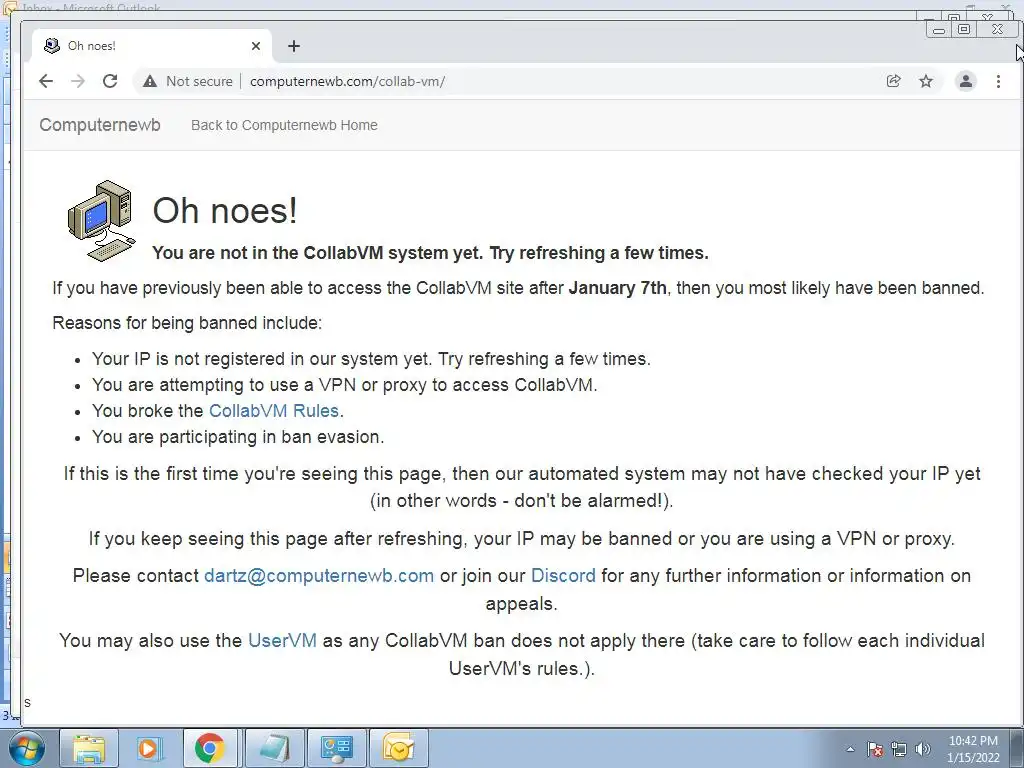Click 'You are participating in ban evasion.' line
This screenshot has width=1024, height=768.
pos(238,437)
